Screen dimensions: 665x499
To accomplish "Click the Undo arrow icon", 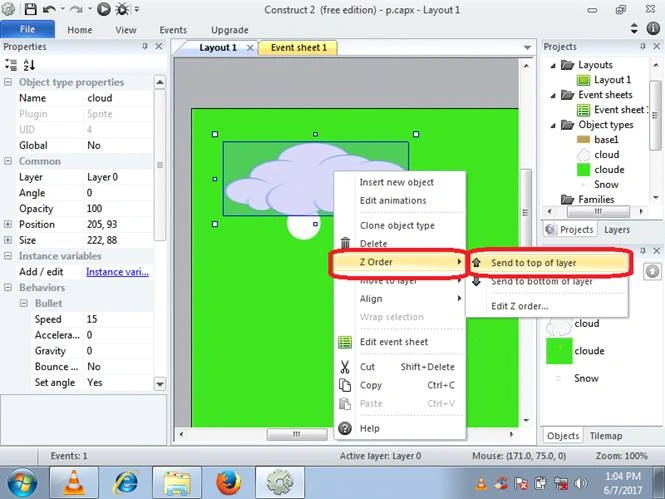I will click(49, 9).
